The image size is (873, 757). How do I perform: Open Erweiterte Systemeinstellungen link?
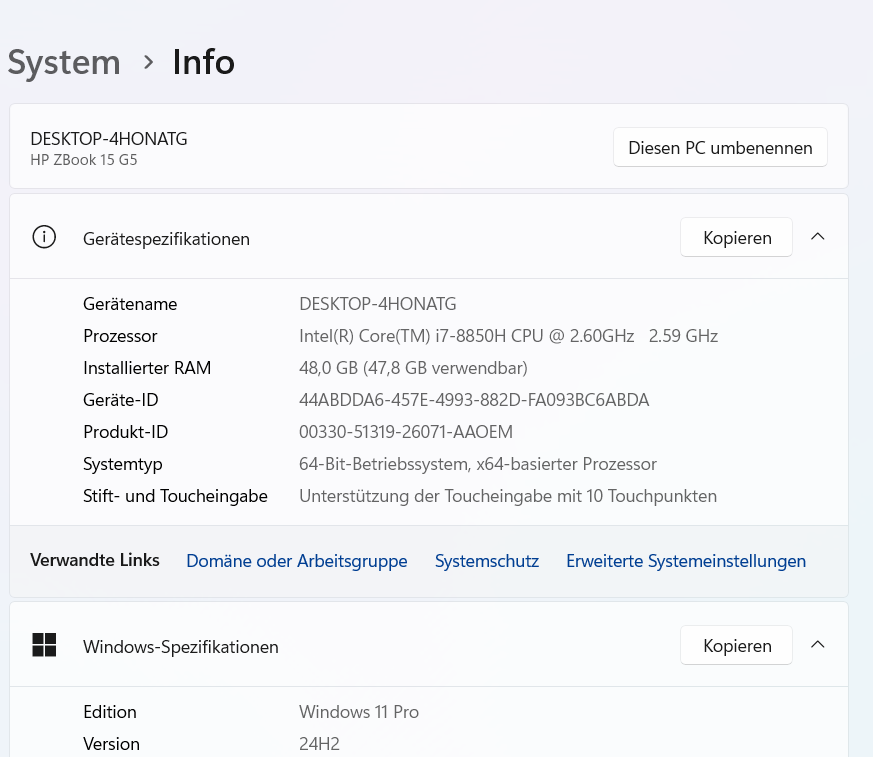coord(686,561)
